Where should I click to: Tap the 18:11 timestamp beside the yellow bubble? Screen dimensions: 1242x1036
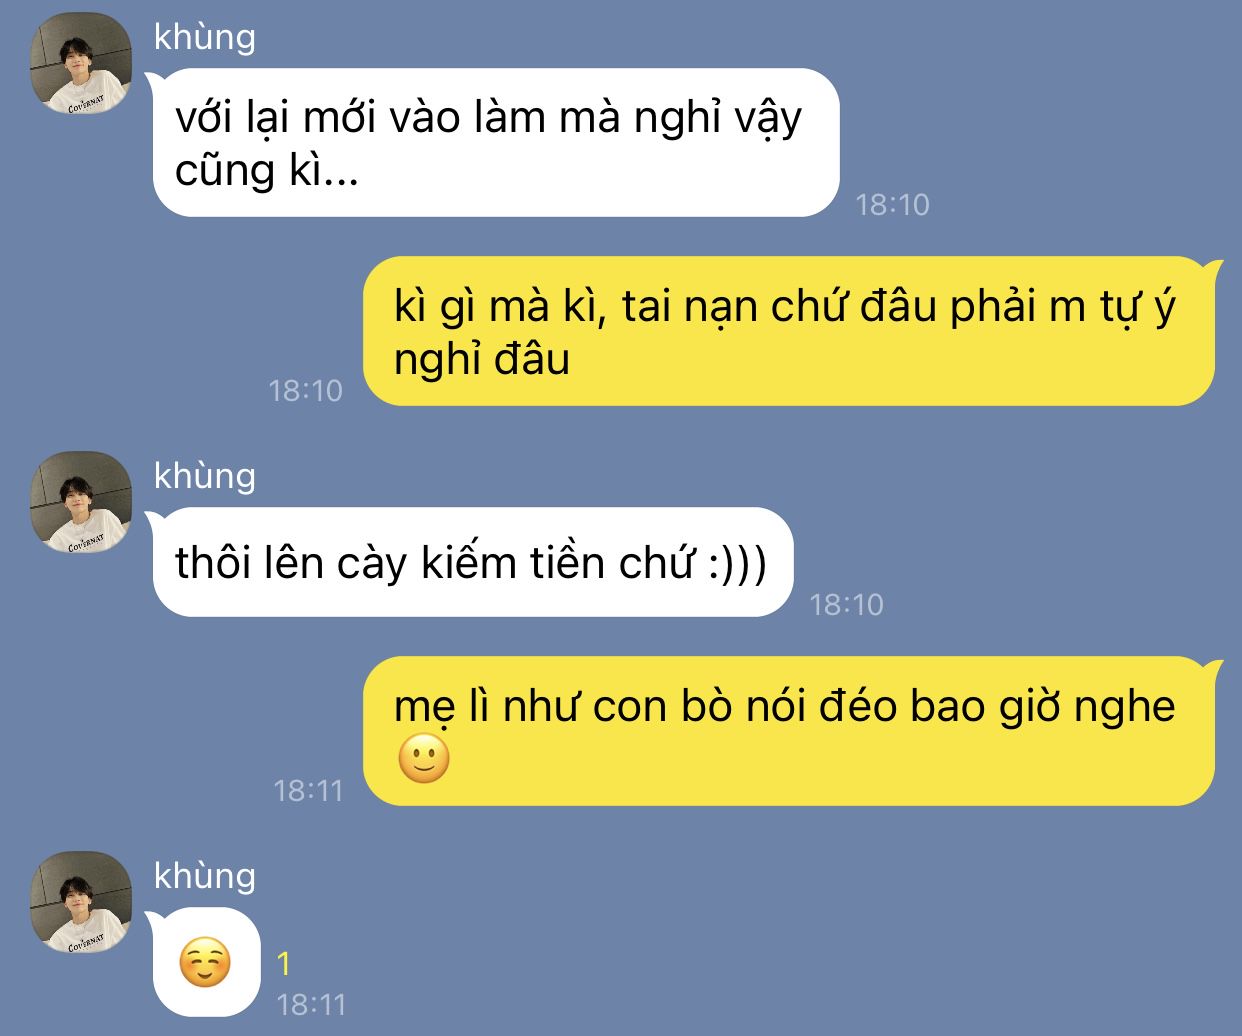coord(309,791)
